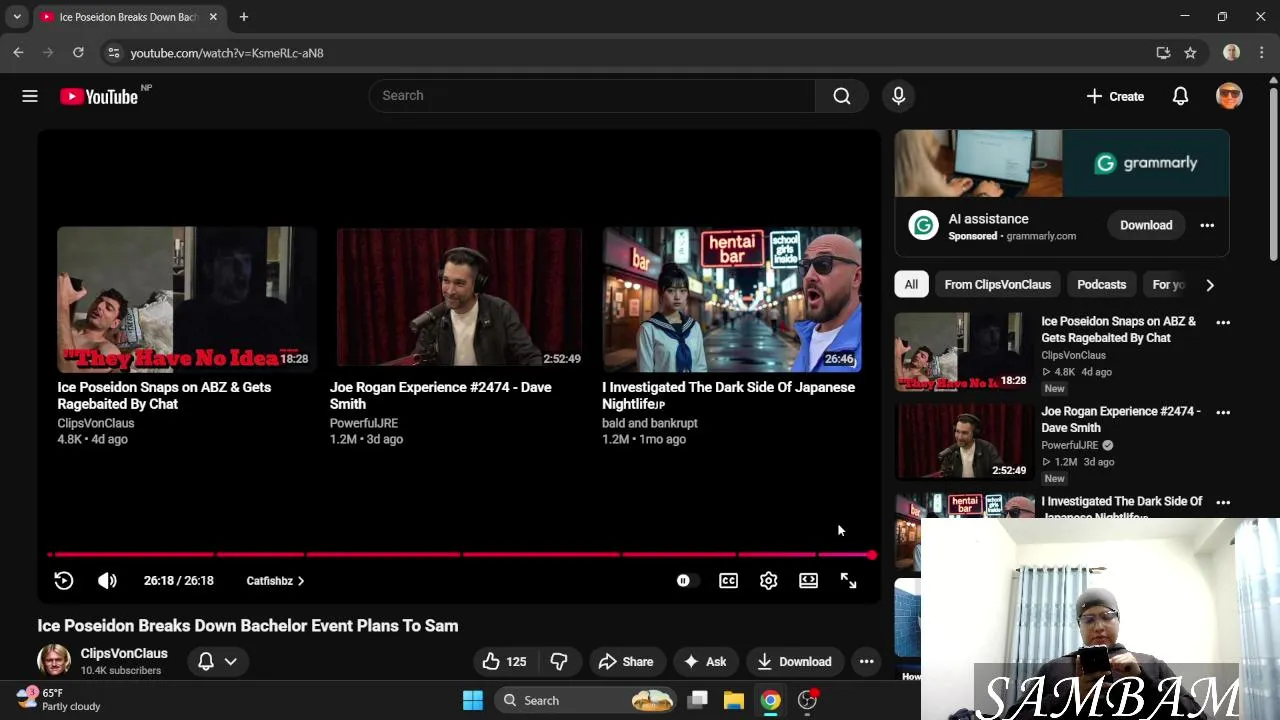Open Chrome from the taskbar
Screen dimensions: 1280x720
tap(770, 700)
